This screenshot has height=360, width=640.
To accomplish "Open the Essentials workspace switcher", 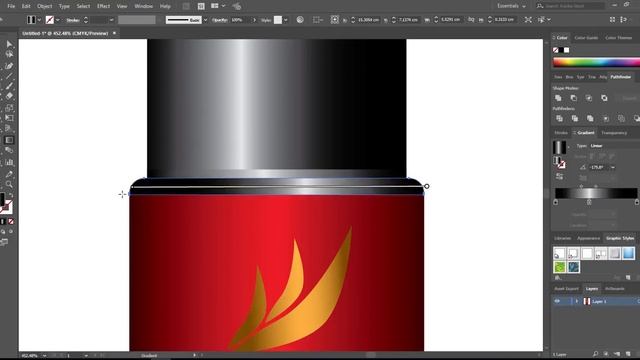I will coord(511,6).
